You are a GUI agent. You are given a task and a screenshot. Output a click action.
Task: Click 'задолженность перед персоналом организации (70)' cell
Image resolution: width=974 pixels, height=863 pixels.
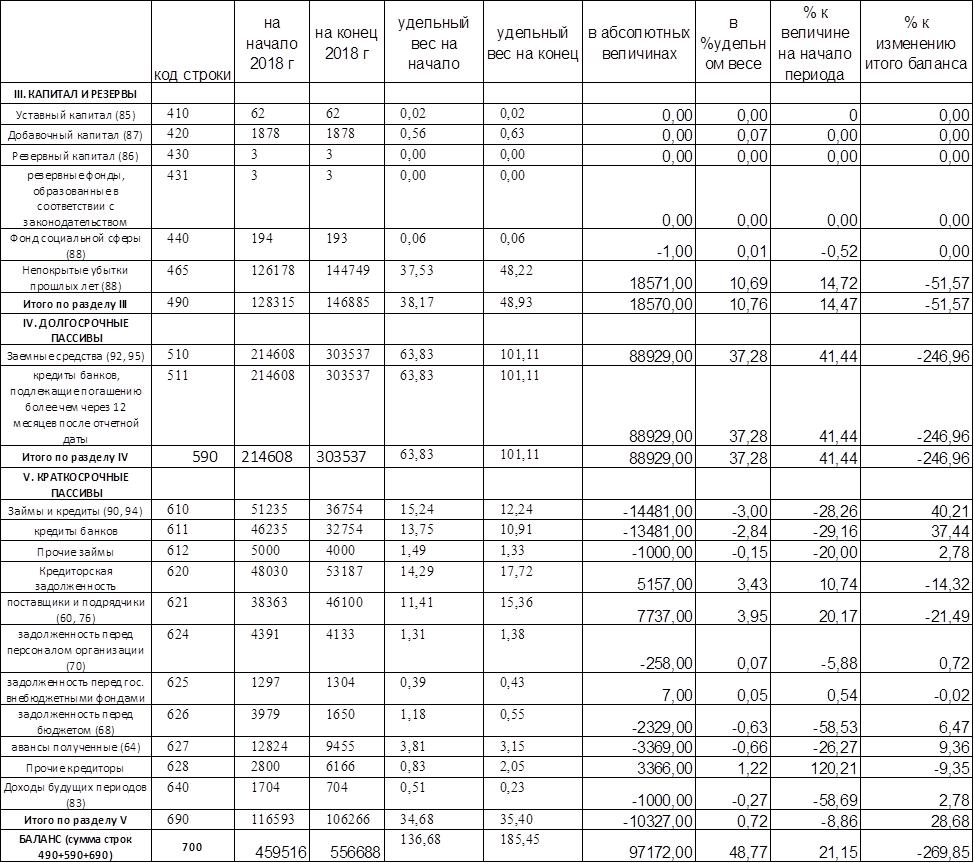click(x=76, y=649)
